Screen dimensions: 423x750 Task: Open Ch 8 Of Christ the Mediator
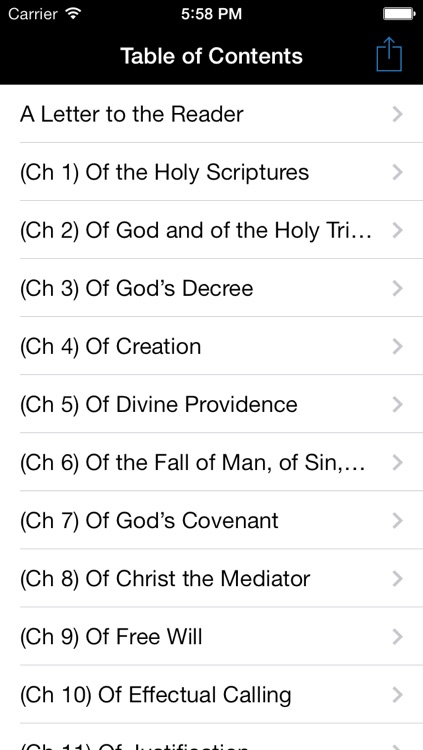212,579
